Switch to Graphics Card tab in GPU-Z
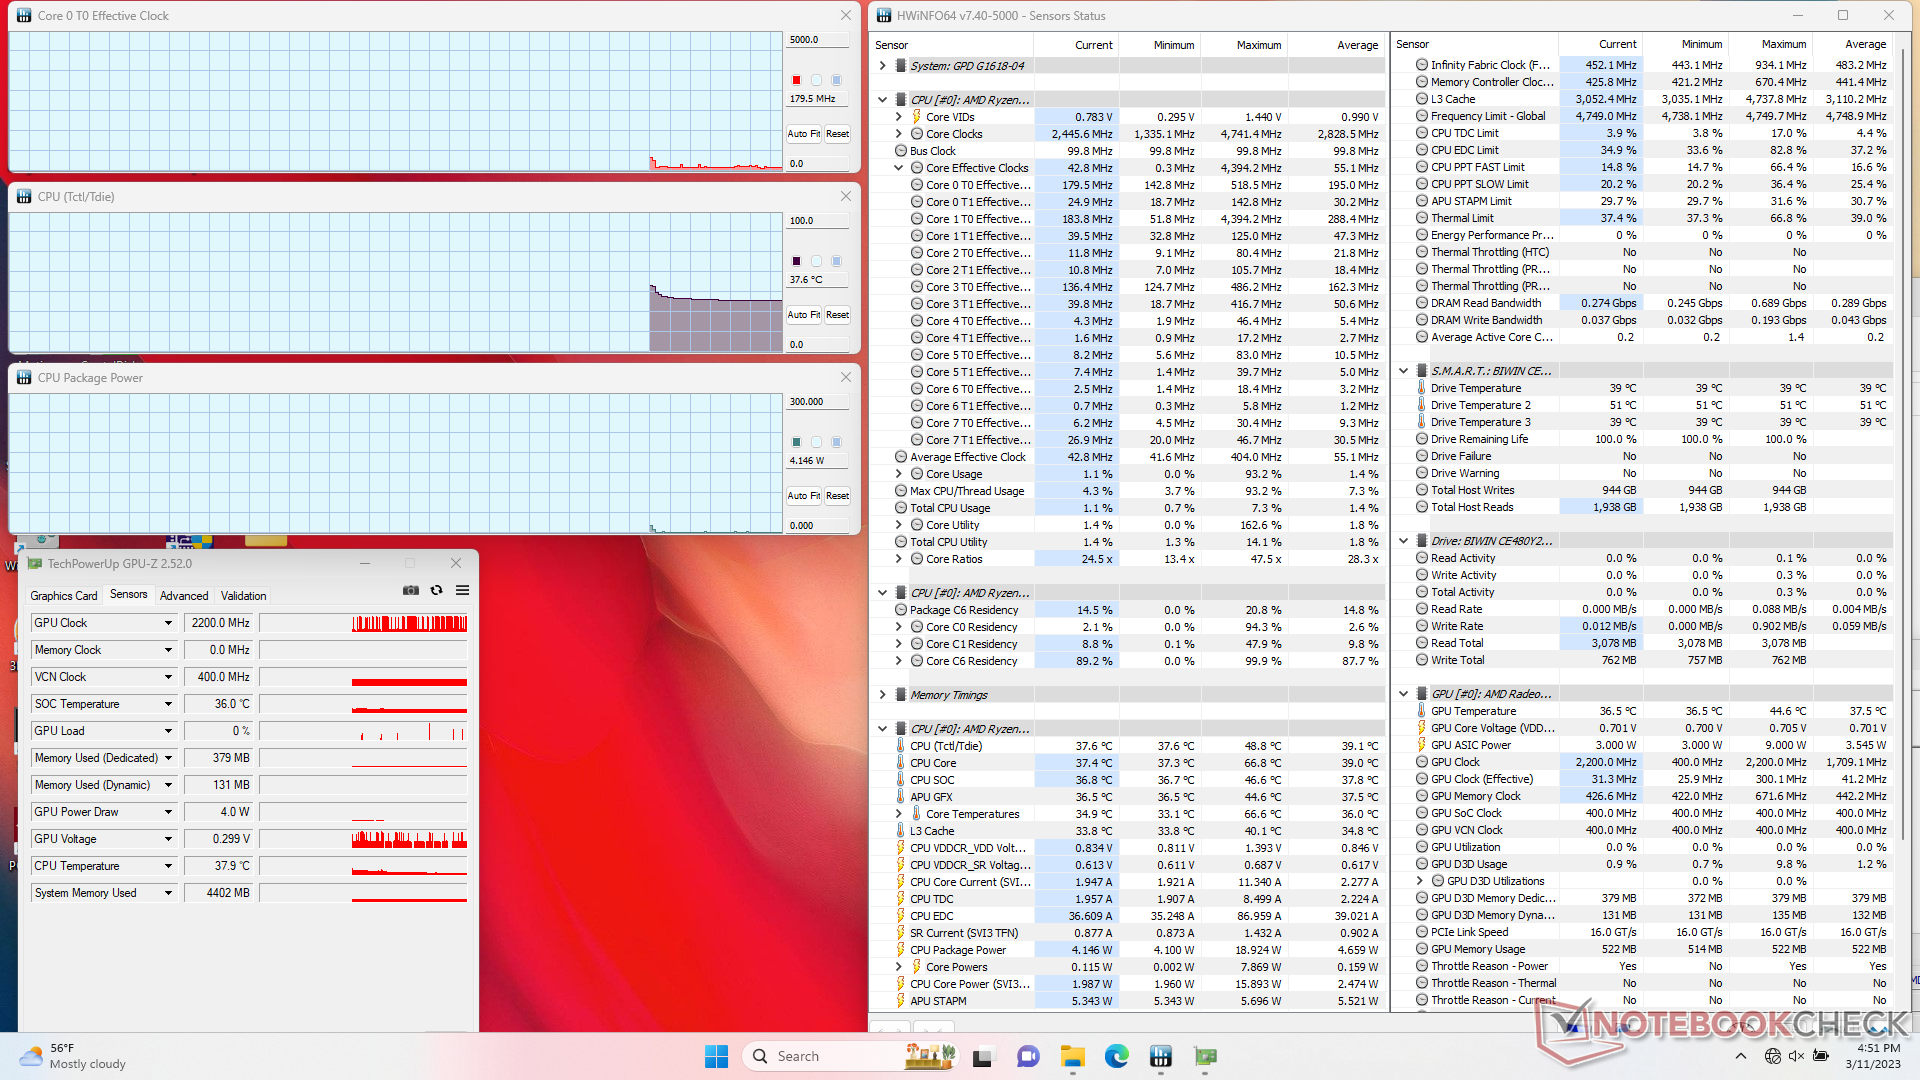Image resolution: width=1920 pixels, height=1080 pixels. [x=64, y=596]
